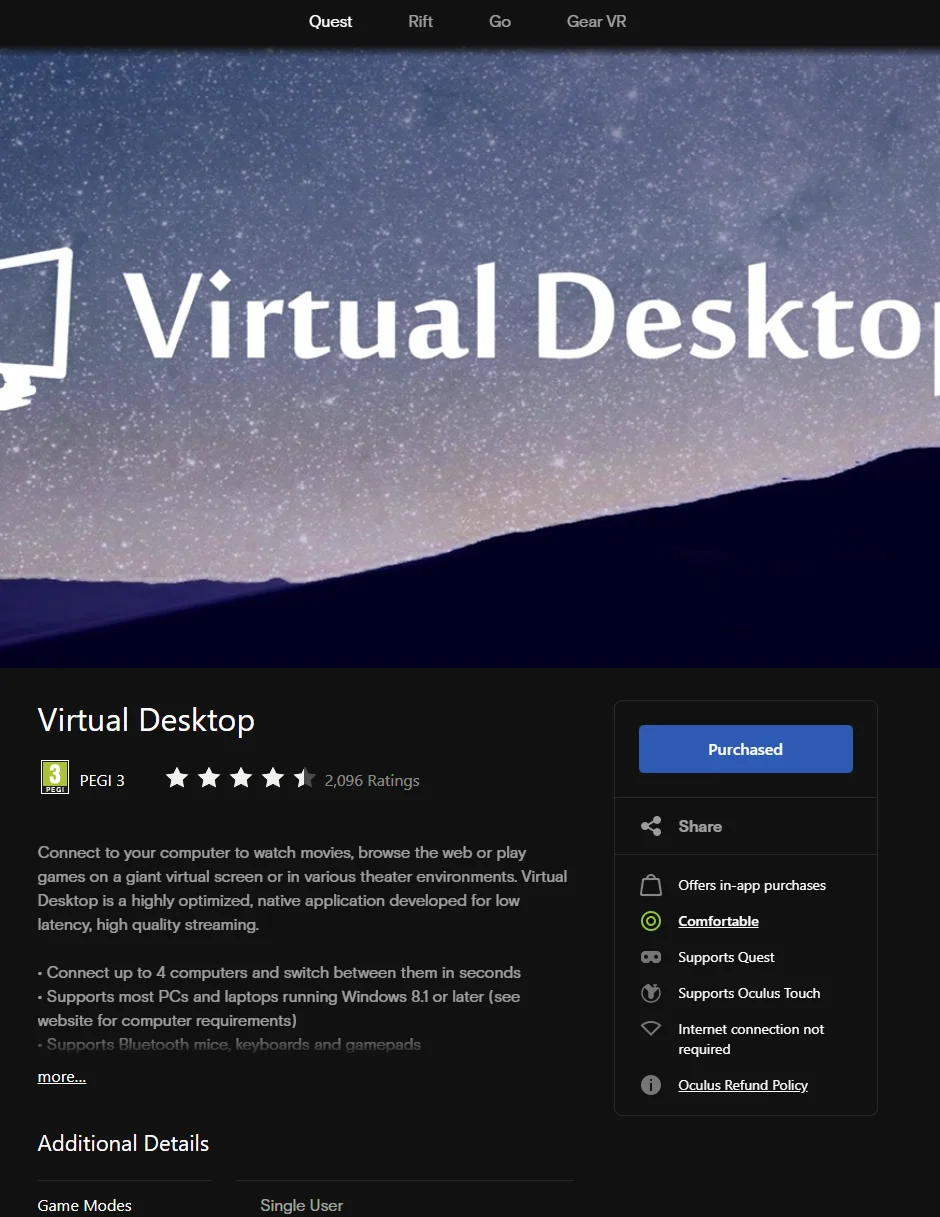Click the Virtual Desktop banner image
The image size is (940, 1217).
(x=470, y=357)
